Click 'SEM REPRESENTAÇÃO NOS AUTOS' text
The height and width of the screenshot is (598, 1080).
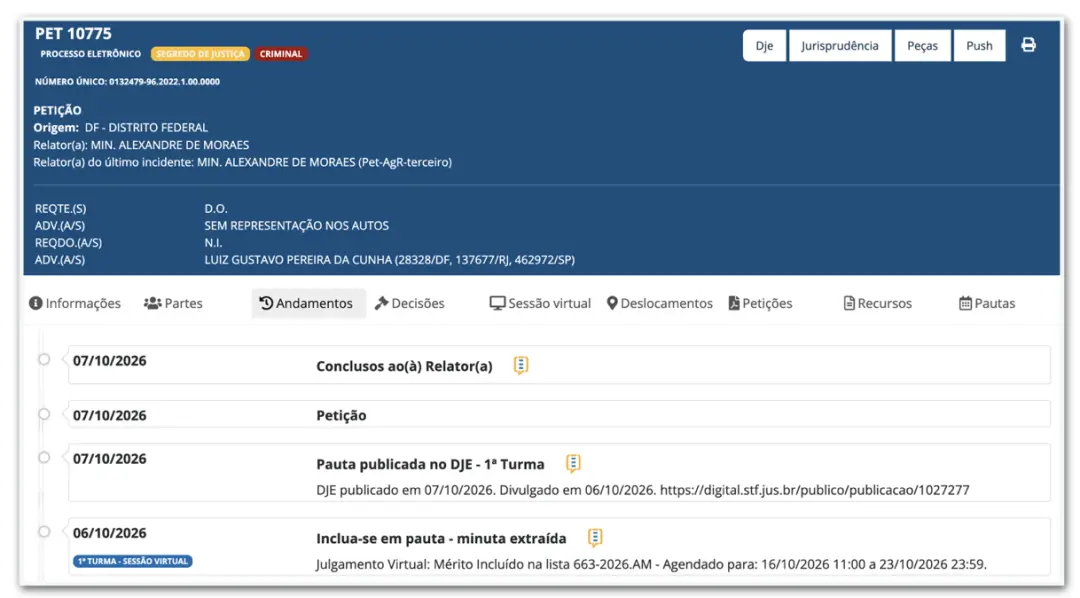click(x=296, y=225)
